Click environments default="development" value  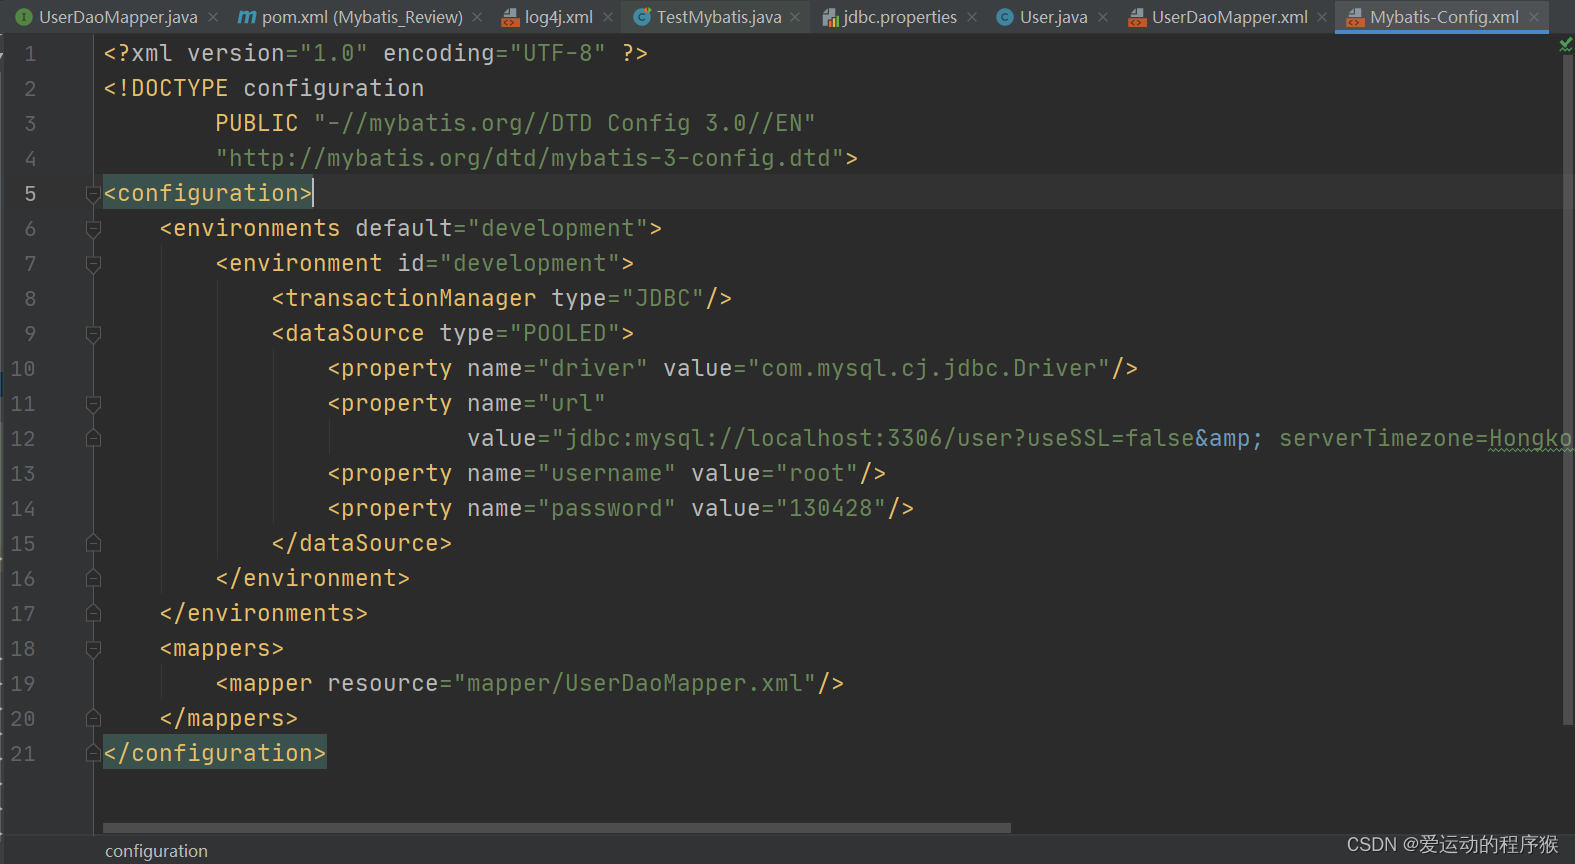click(558, 229)
